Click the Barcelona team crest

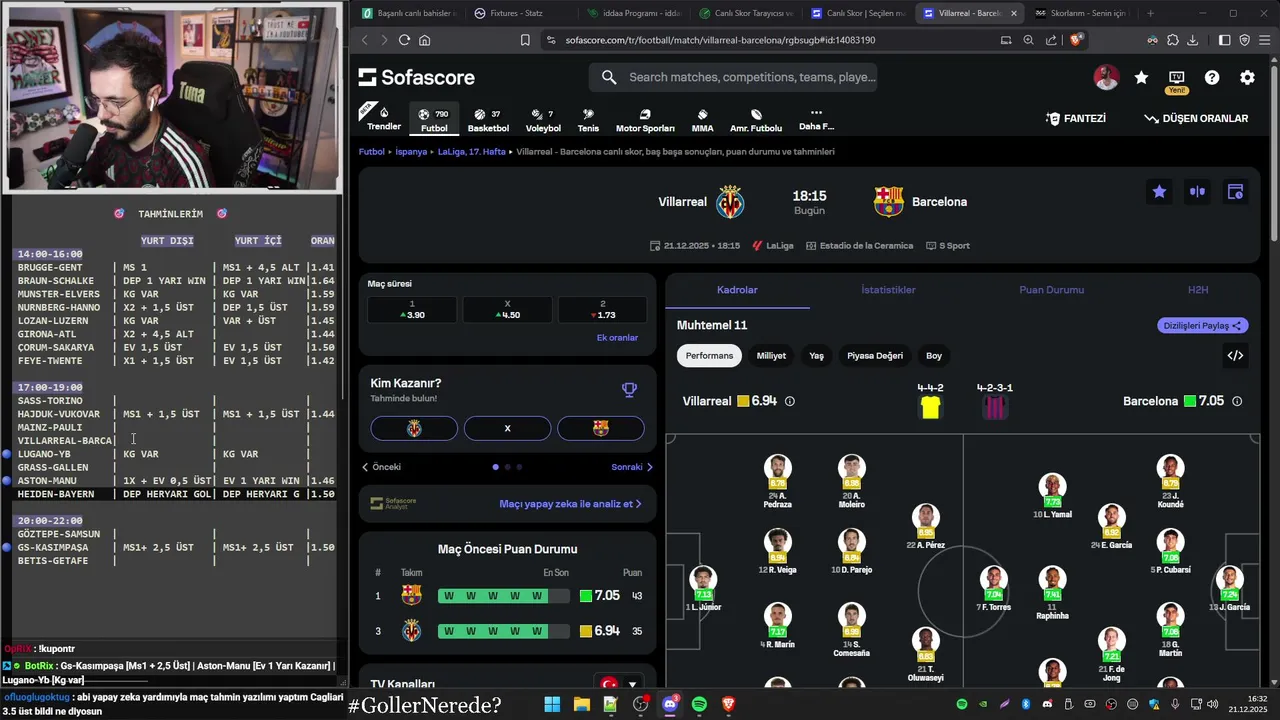tap(888, 202)
